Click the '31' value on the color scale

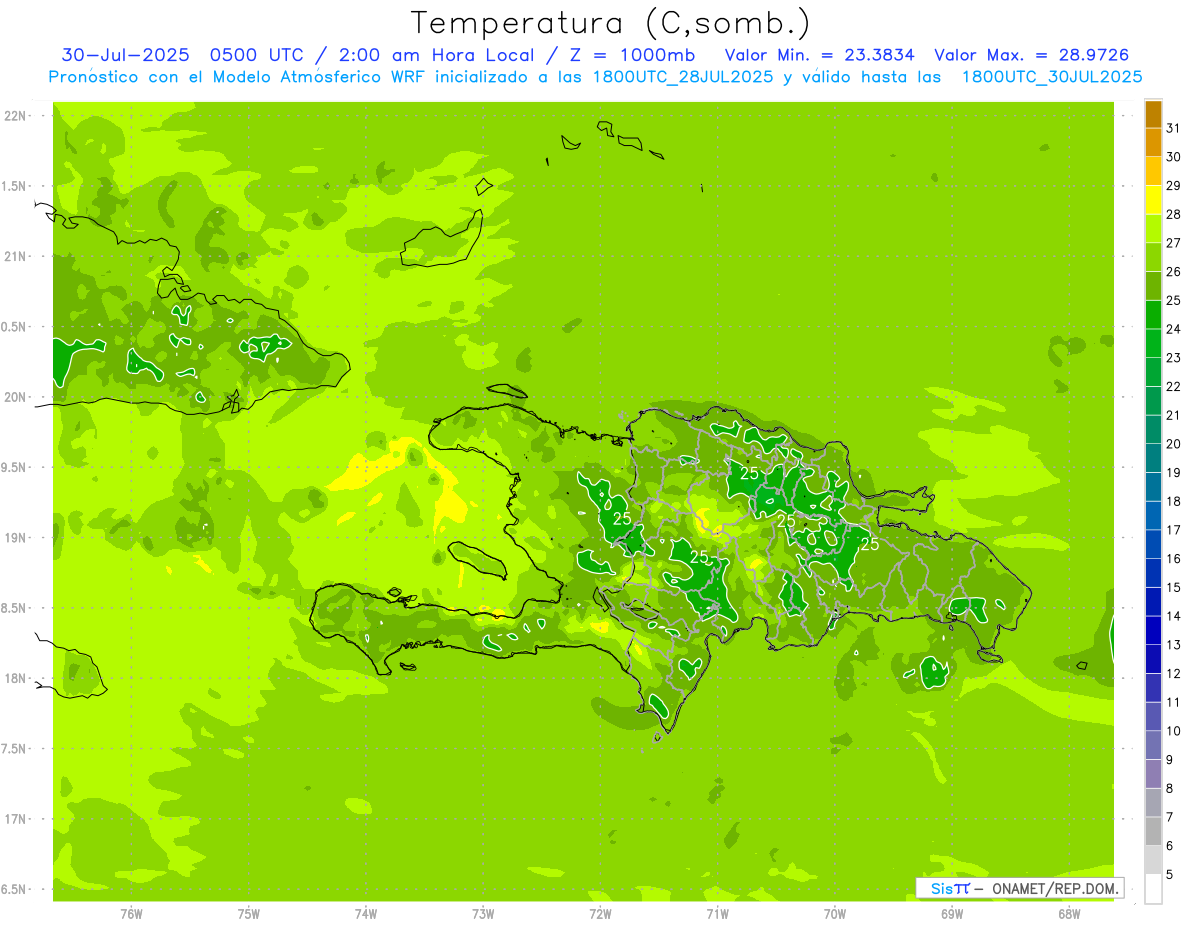coord(1174,128)
